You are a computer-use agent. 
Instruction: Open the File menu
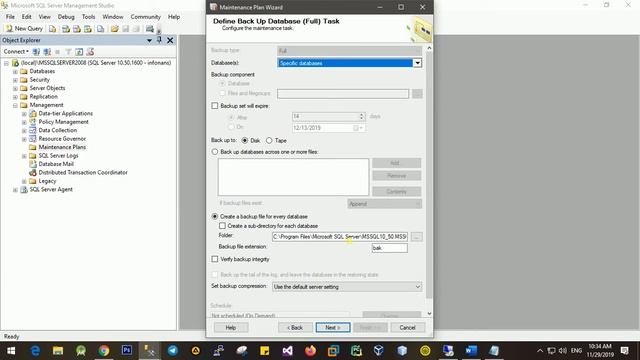click(x=10, y=17)
